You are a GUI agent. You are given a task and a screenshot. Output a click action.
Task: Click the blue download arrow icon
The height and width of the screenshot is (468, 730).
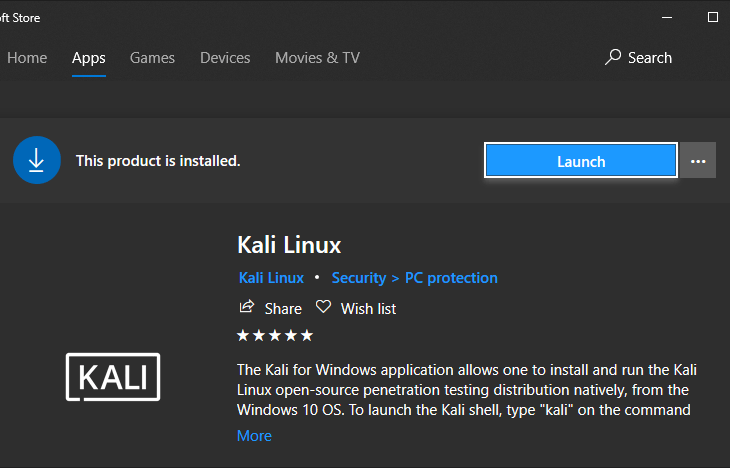point(37,160)
